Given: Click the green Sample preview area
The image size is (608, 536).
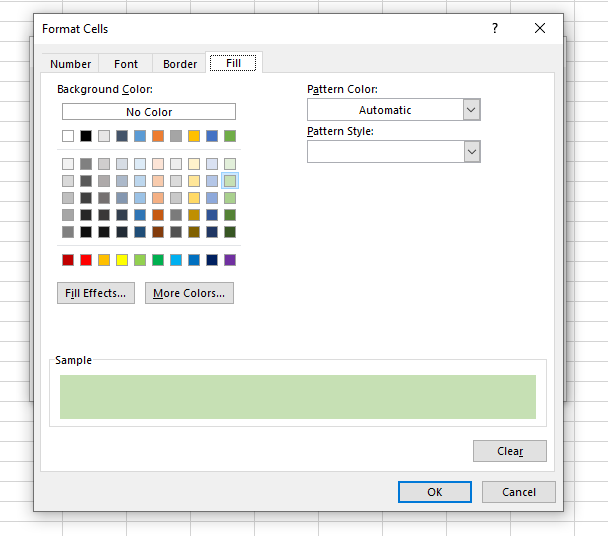Looking at the screenshot, I should point(298,397).
